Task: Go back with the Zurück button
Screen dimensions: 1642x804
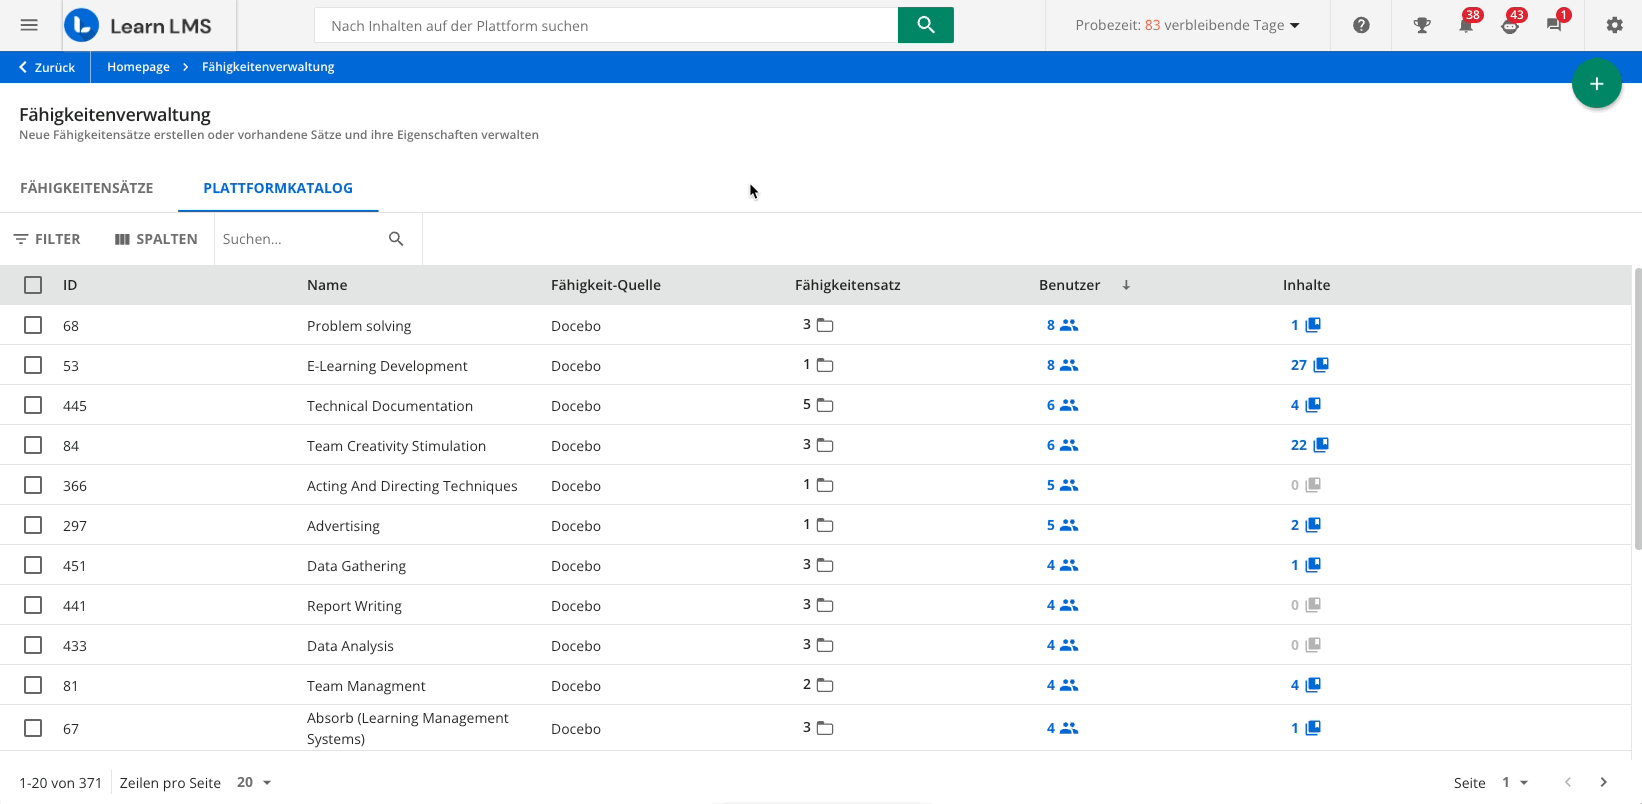Action: coord(47,67)
